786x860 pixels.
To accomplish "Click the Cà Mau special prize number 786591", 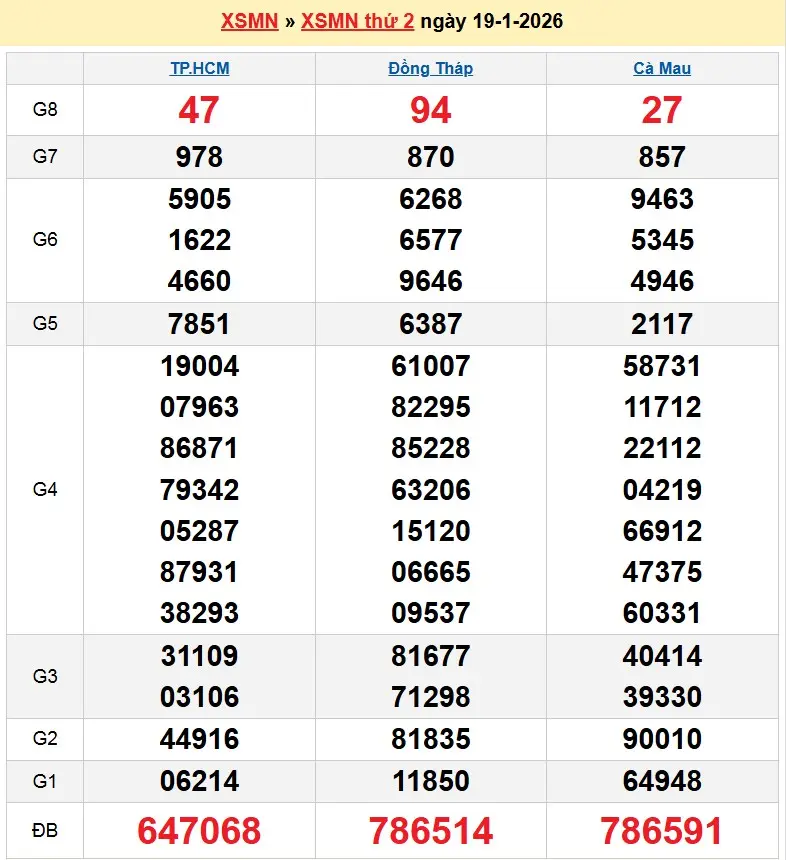I will (x=662, y=830).
